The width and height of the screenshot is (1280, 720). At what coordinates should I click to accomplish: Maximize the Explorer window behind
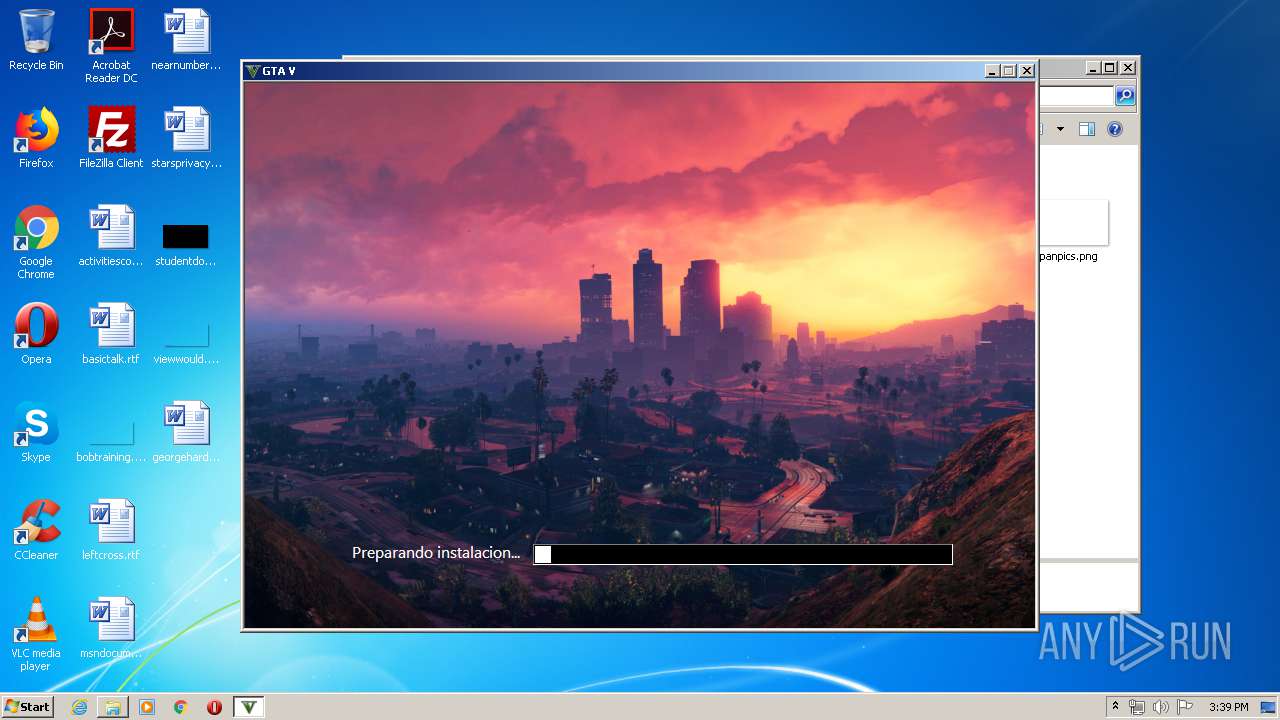pos(1110,68)
